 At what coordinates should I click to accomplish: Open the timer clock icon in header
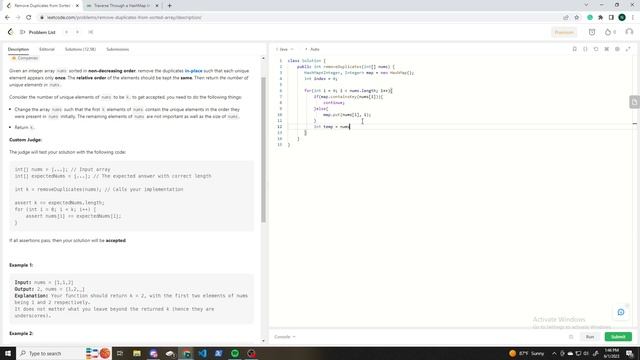tap(592, 32)
